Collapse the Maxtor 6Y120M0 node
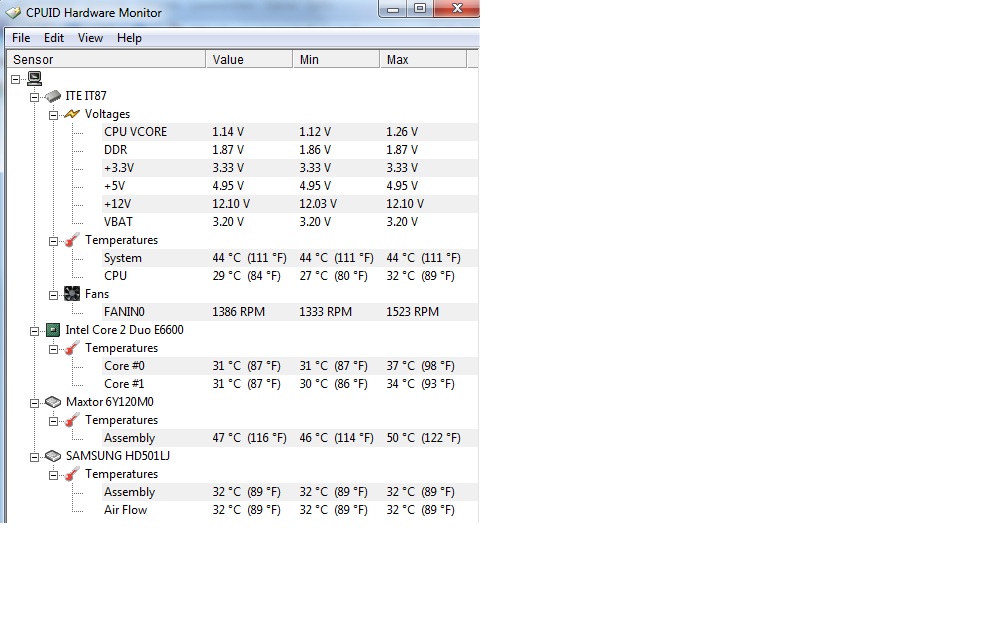Screen dimensions: 1008x630 [x=35, y=403]
